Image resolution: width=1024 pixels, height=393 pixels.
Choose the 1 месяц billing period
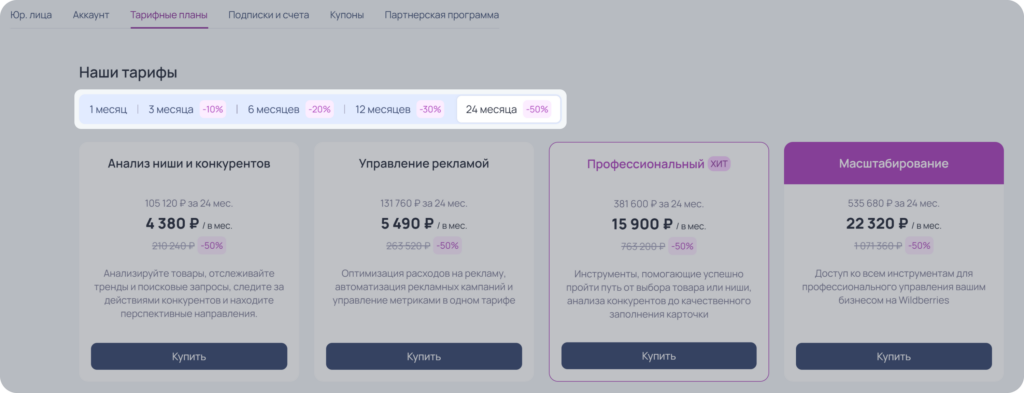pyautogui.click(x=108, y=110)
